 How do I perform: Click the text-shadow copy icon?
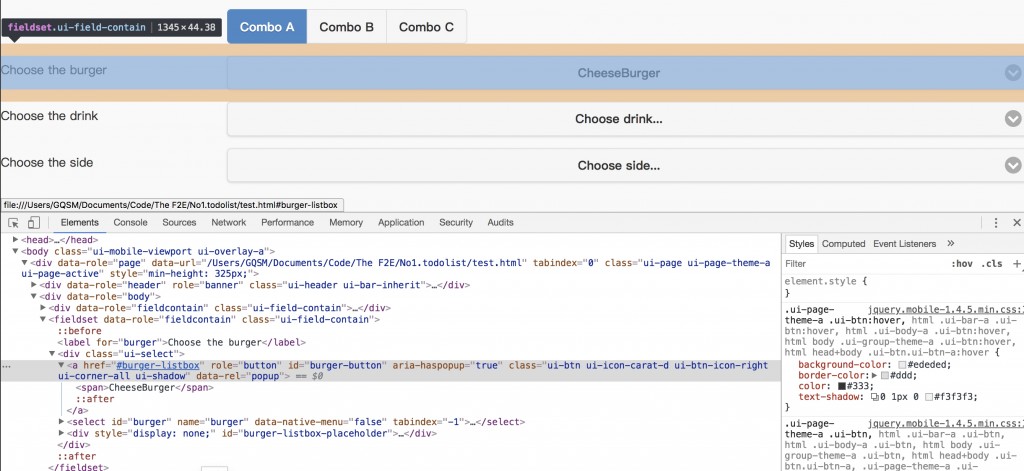[x=874, y=397]
